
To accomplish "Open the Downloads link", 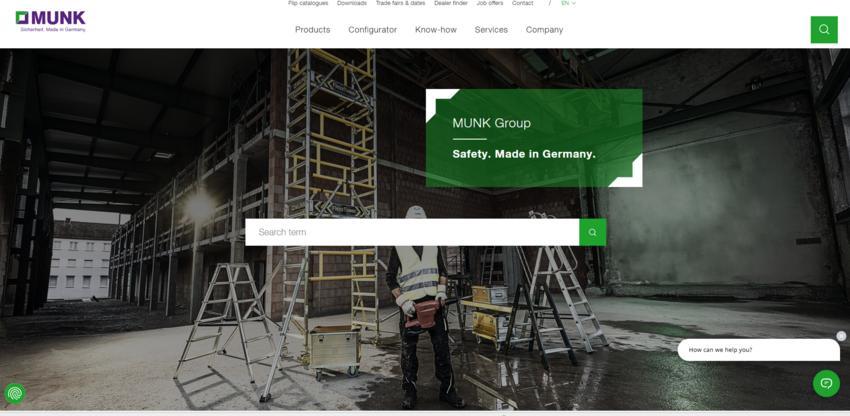I will pyautogui.click(x=352, y=3).
